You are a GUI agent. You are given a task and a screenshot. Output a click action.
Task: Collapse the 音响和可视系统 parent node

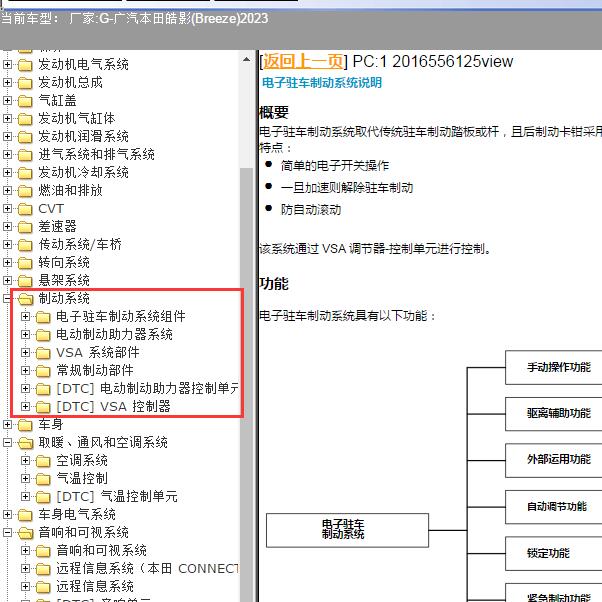coord(7,533)
